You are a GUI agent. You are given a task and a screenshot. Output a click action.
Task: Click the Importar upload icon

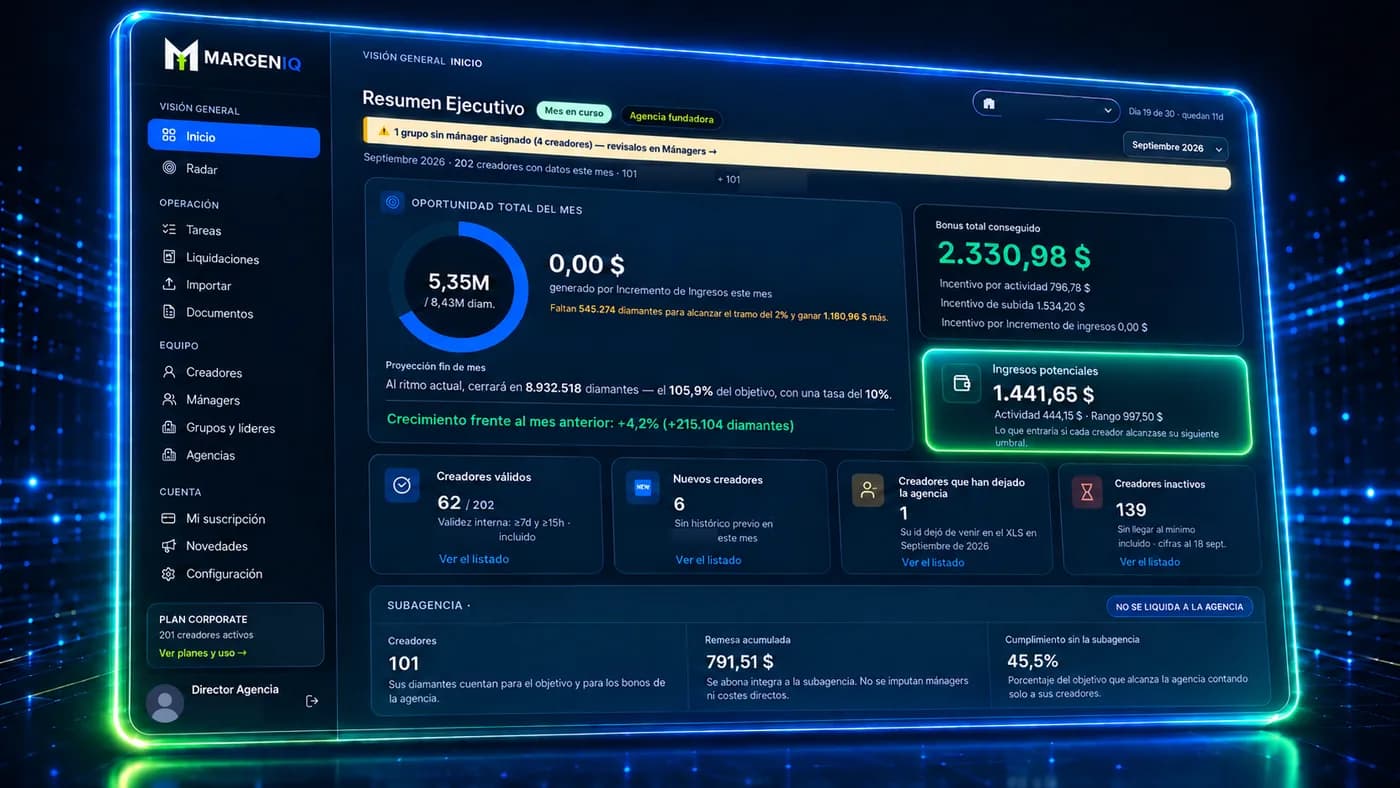(169, 284)
